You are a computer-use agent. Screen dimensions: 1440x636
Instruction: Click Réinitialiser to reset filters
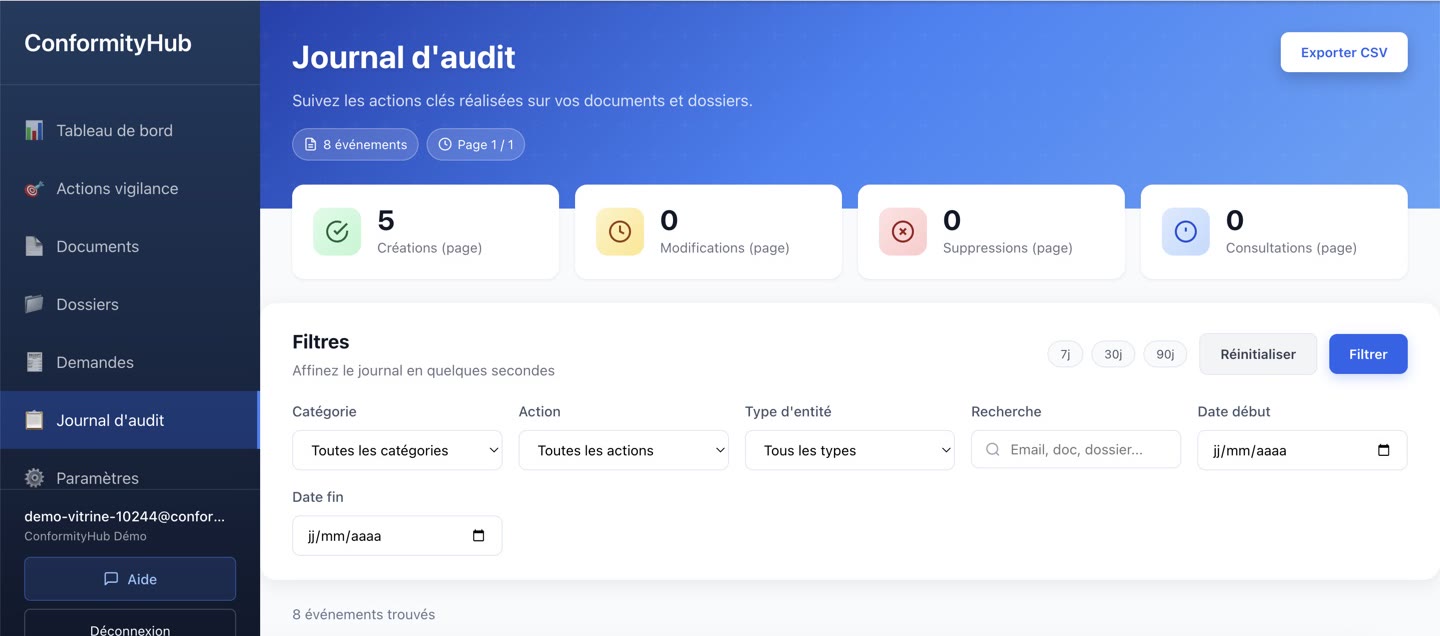[1258, 354]
